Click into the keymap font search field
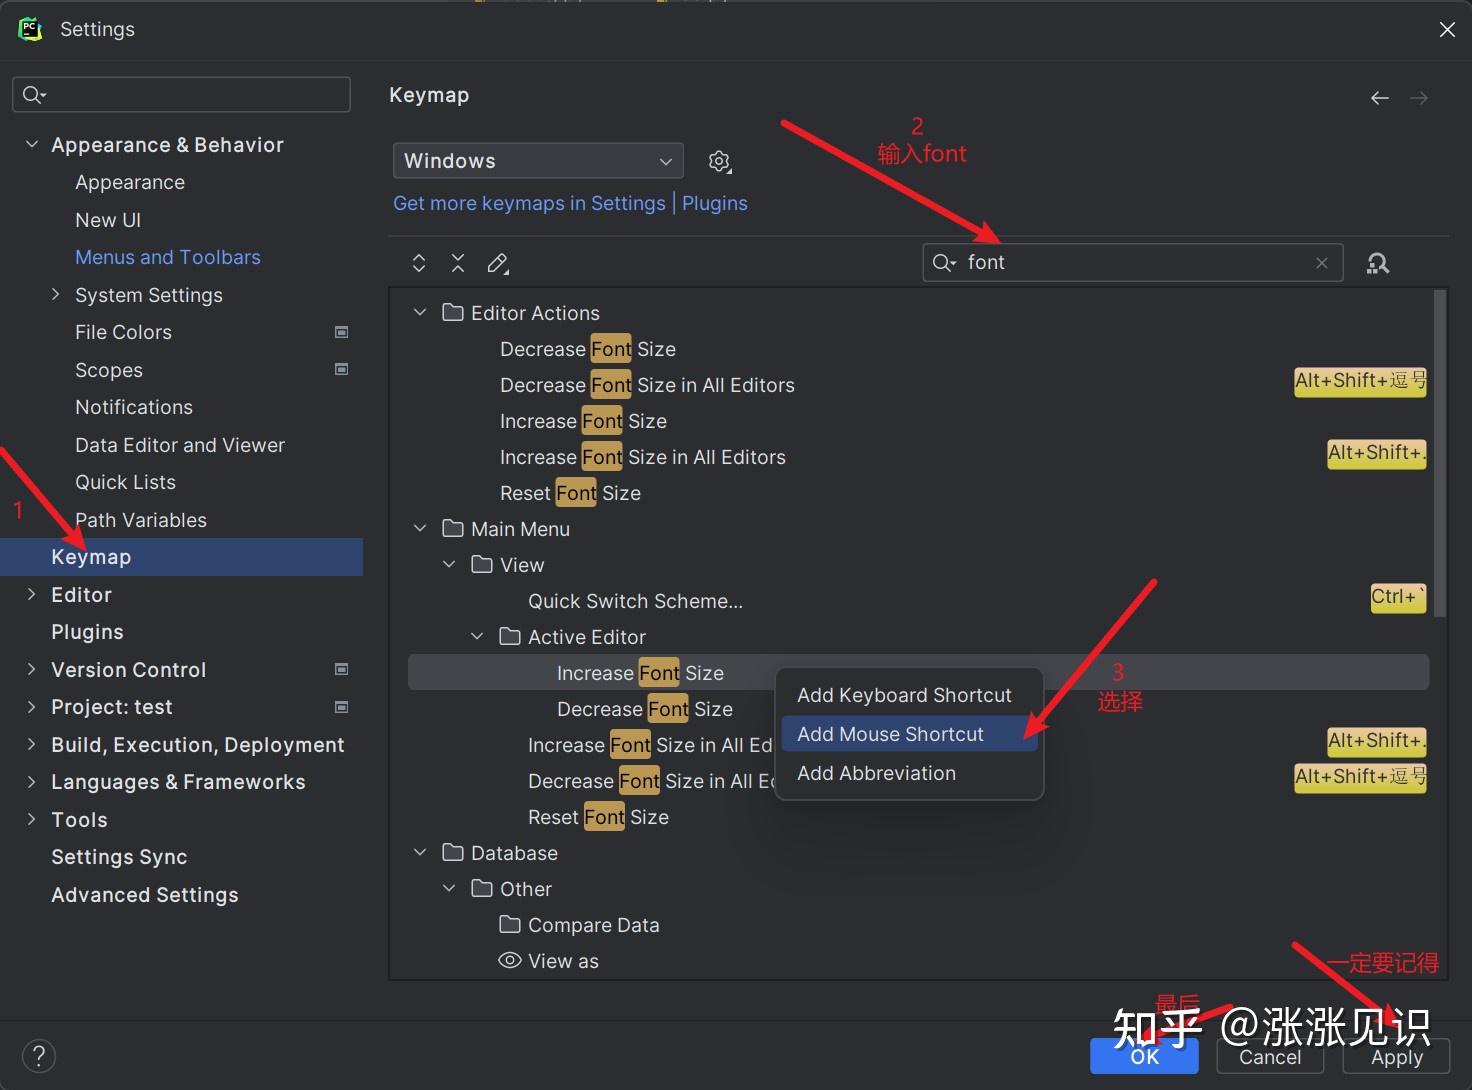This screenshot has height=1090, width=1472. pos(1132,263)
